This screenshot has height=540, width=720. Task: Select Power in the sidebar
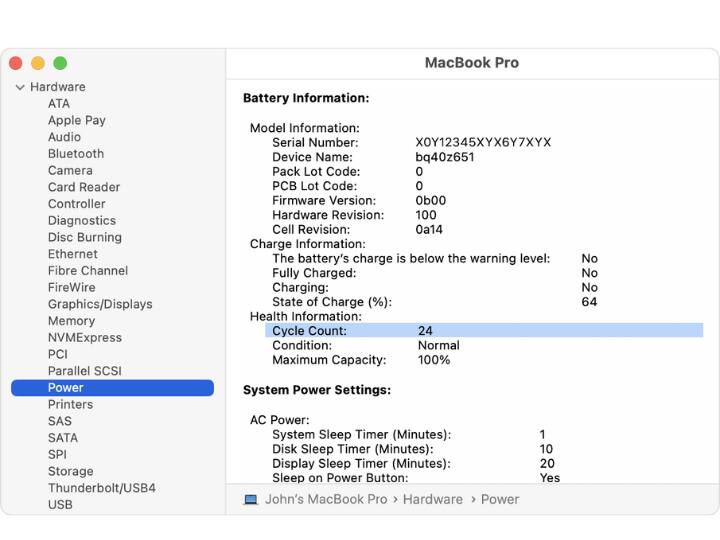pos(66,388)
